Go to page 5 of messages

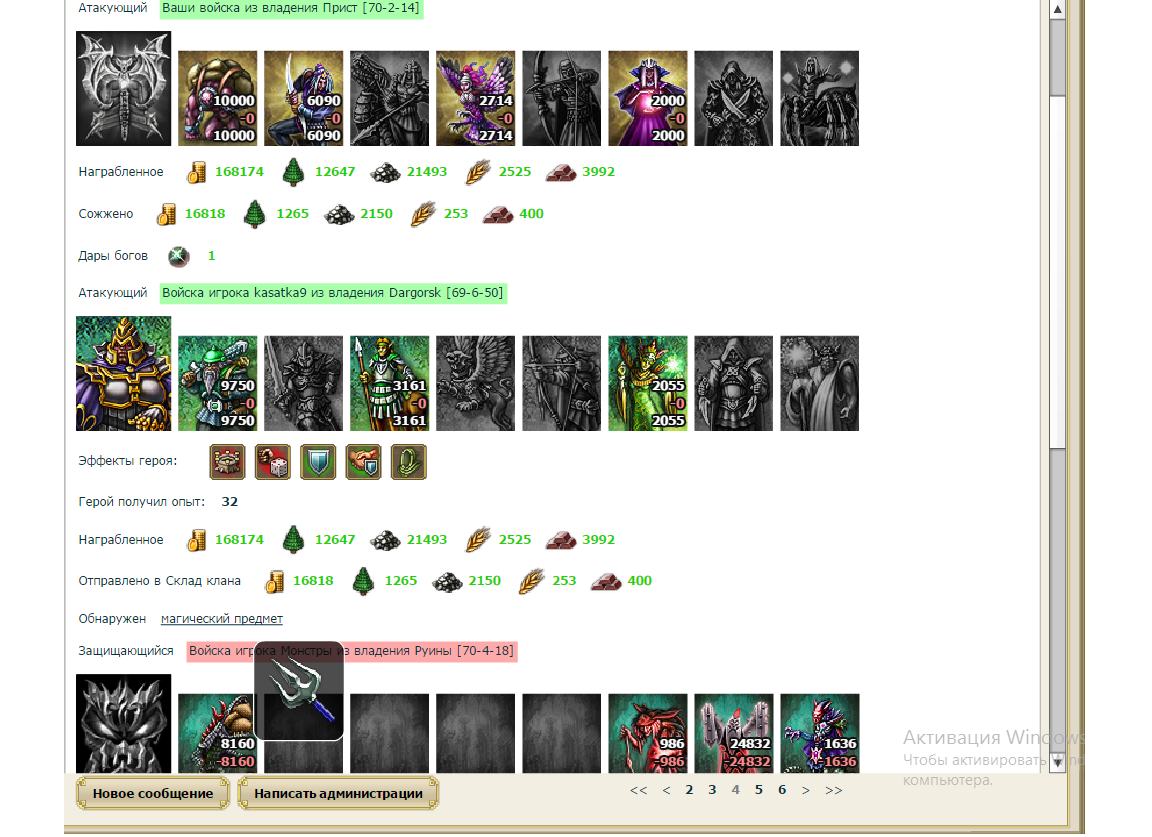759,790
